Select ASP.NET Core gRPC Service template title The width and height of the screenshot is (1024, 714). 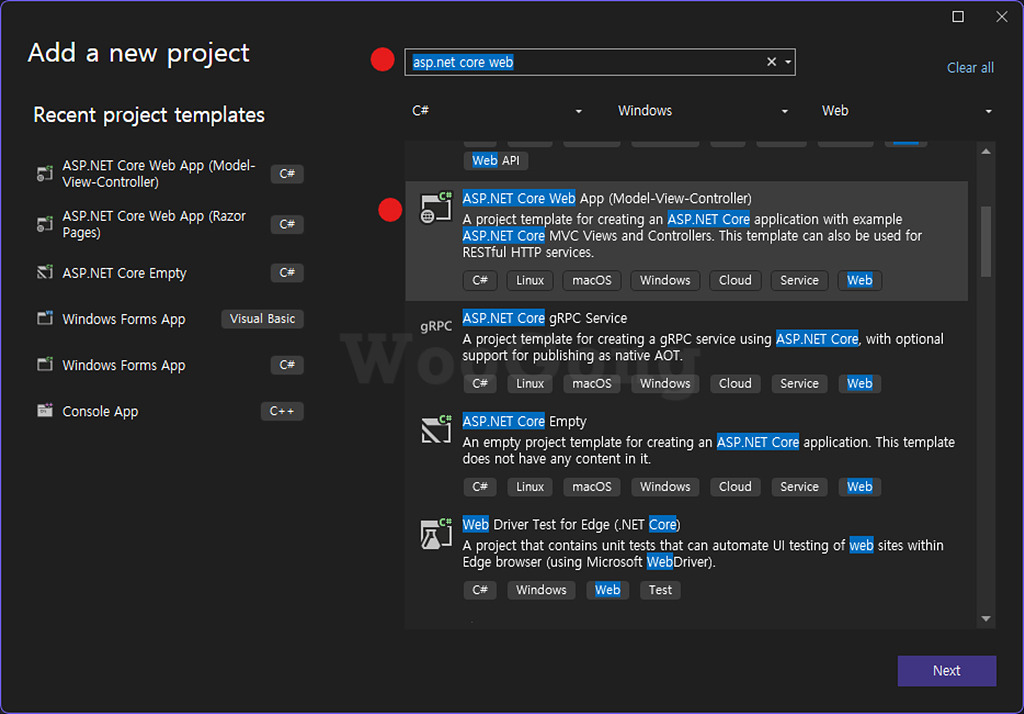545,318
